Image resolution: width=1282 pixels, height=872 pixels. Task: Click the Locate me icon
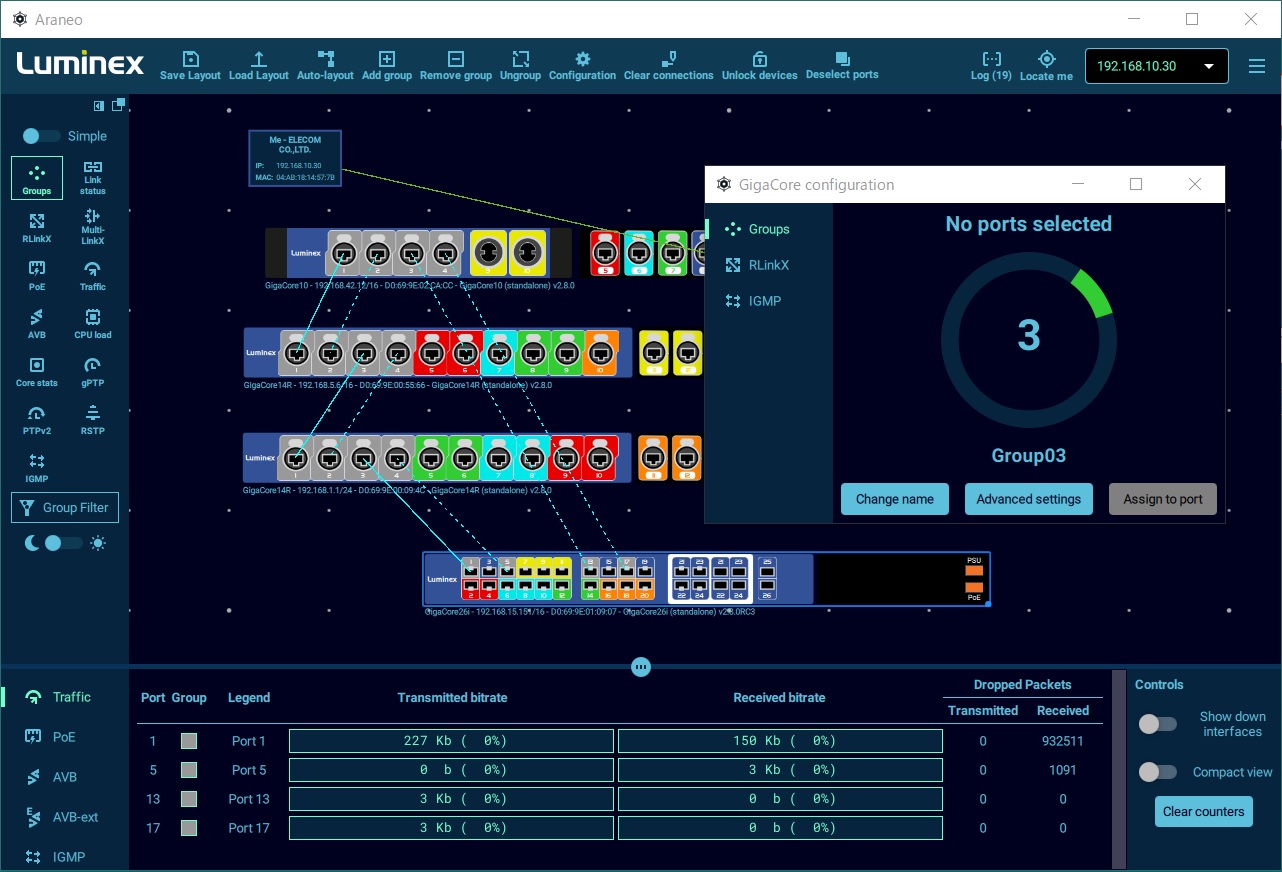1046,66
